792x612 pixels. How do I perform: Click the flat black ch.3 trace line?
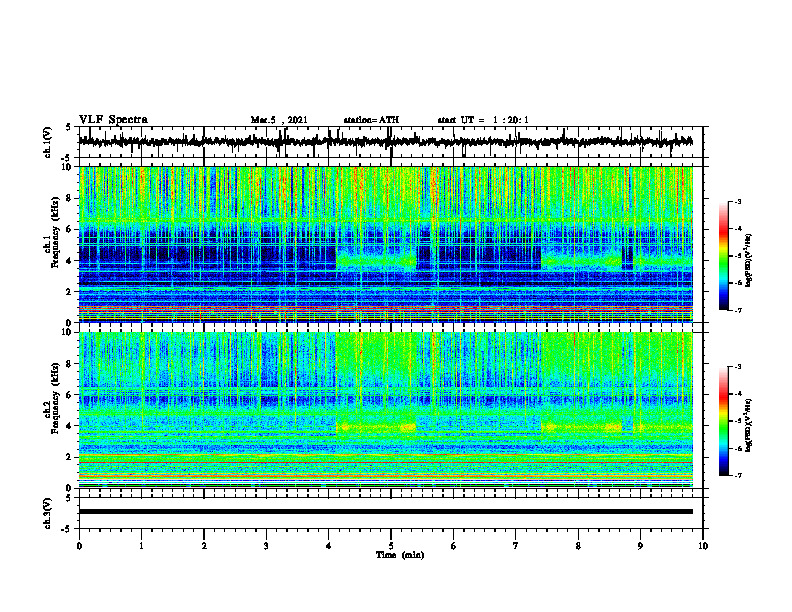point(386,512)
